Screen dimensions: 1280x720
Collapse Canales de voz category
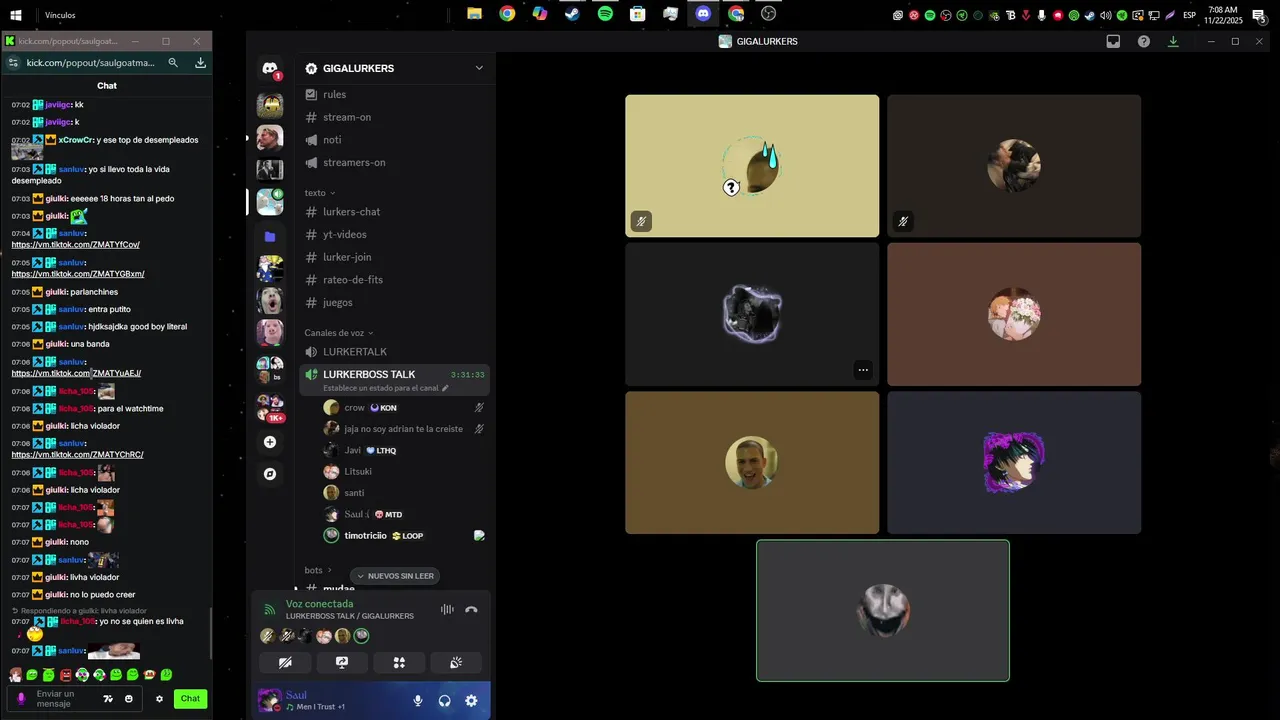click(x=339, y=333)
